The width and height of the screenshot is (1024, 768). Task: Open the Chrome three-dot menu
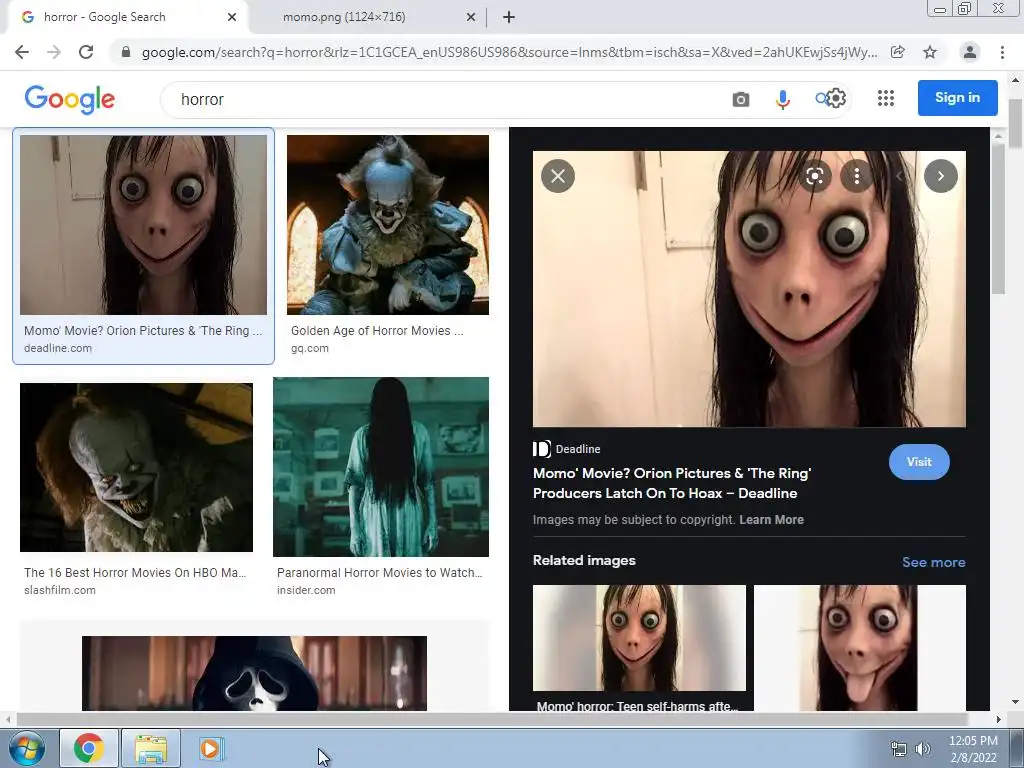(1002, 52)
